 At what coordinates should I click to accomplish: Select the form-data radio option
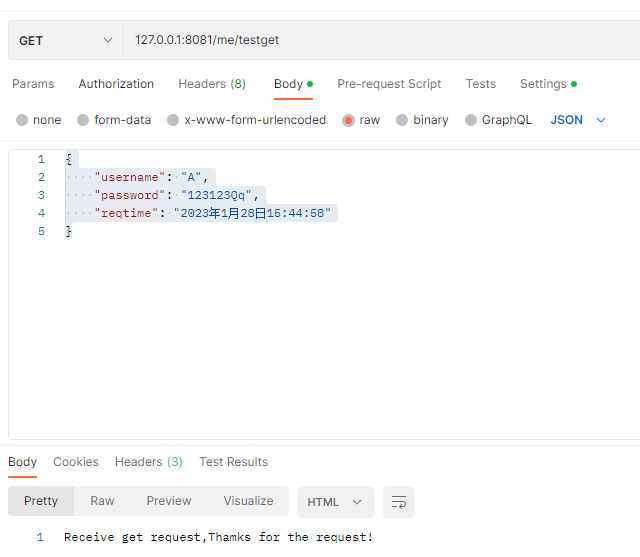(x=83, y=120)
